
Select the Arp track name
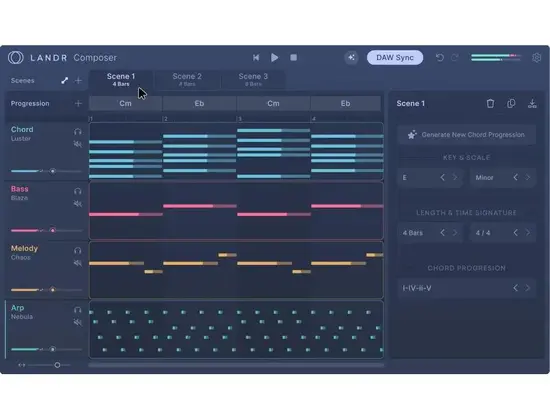(18, 308)
